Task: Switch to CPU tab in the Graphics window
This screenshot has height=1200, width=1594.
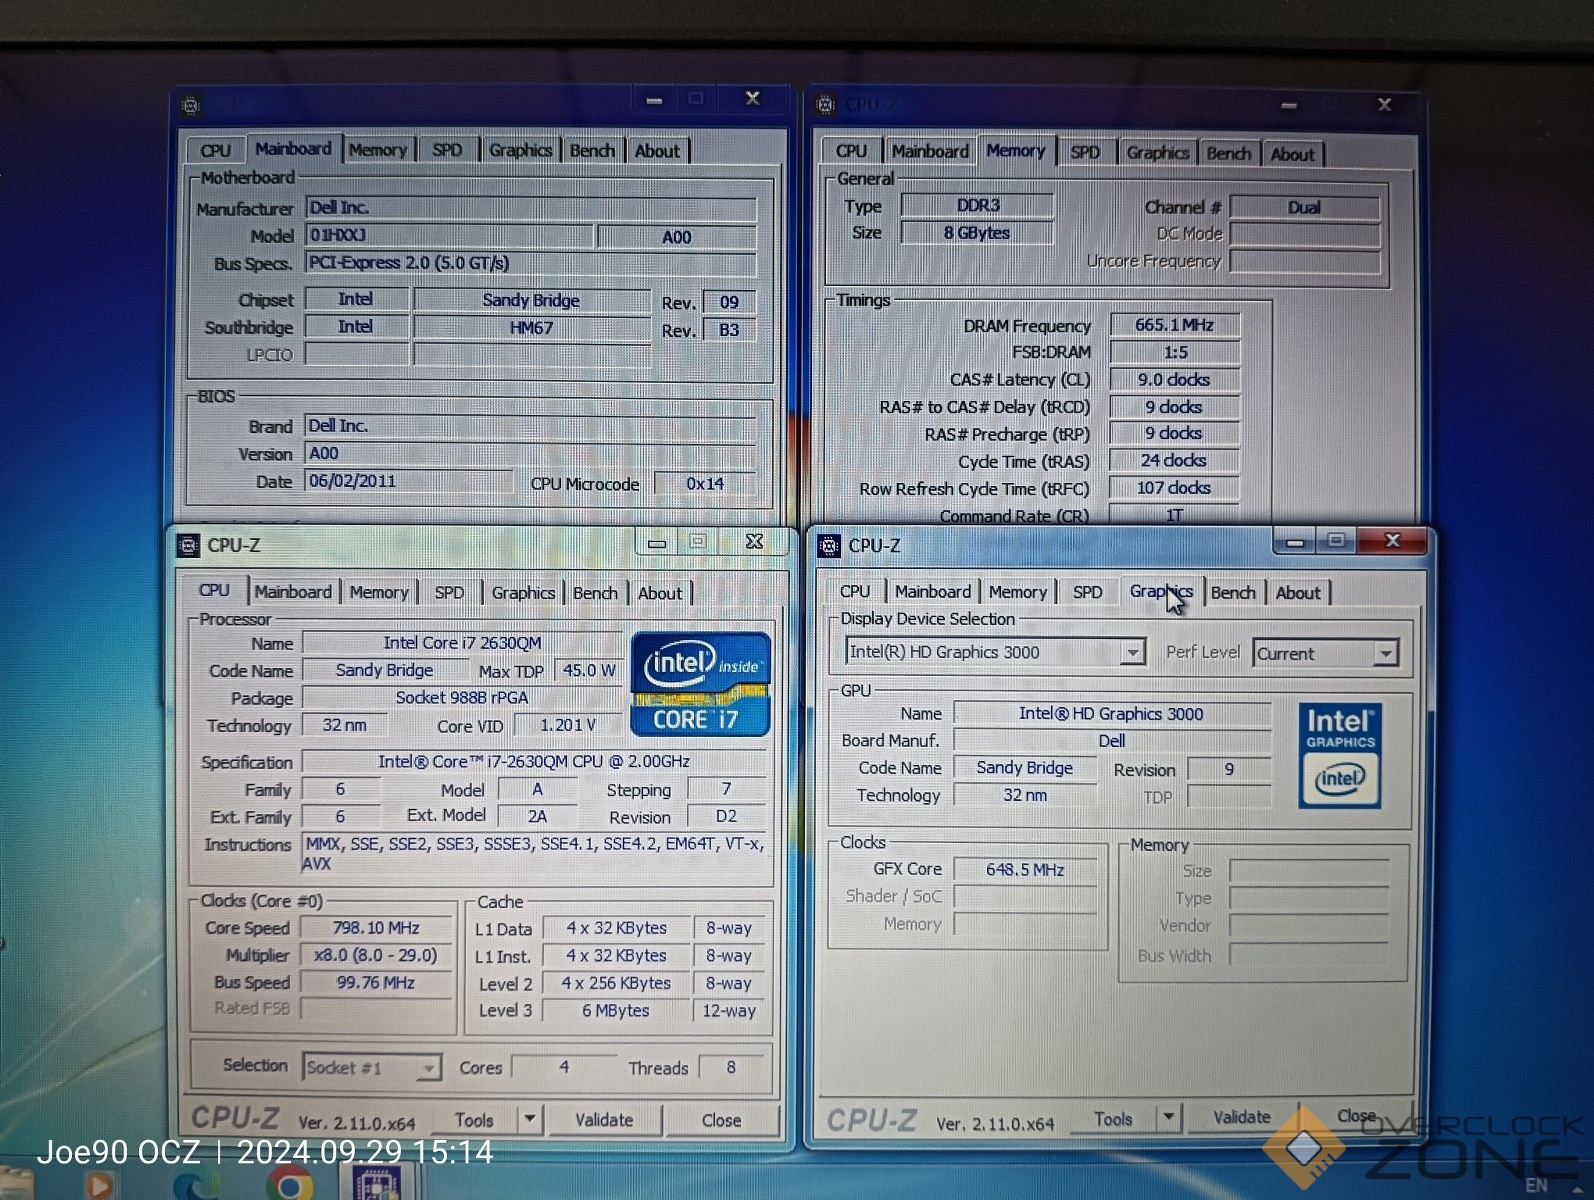Action: pos(854,591)
